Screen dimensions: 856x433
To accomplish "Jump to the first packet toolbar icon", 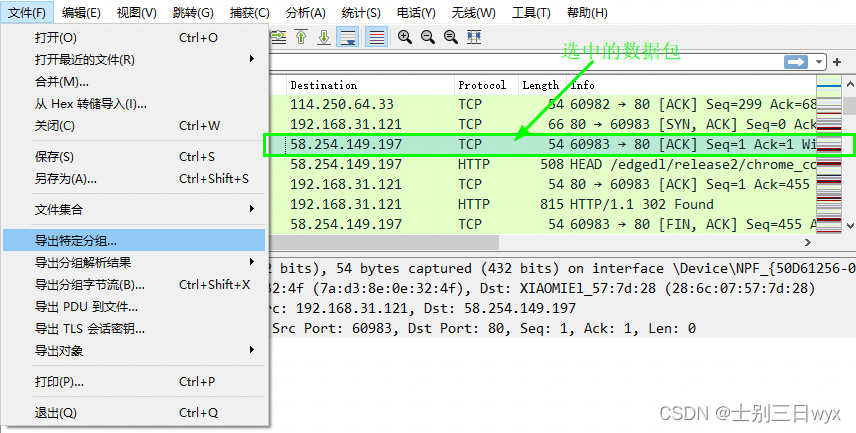I will tap(301, 37).
